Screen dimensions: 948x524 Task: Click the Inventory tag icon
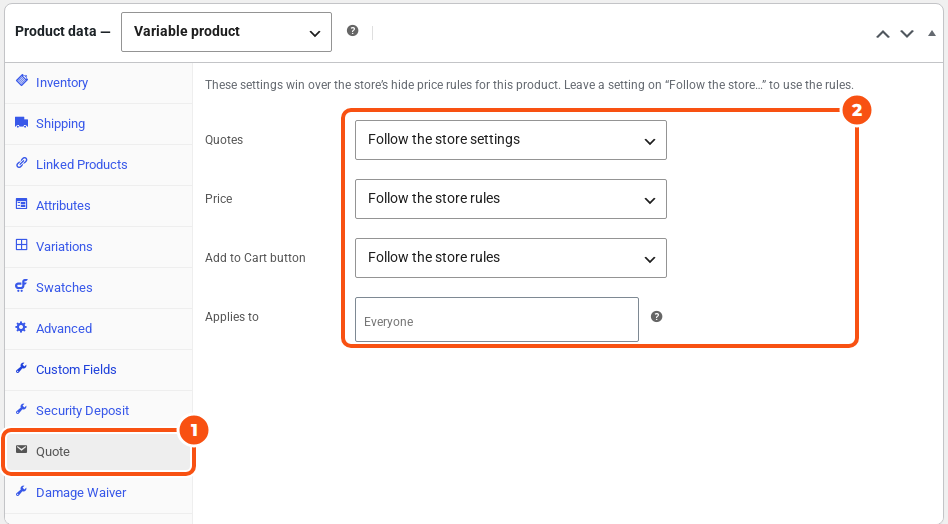[22, 80]
